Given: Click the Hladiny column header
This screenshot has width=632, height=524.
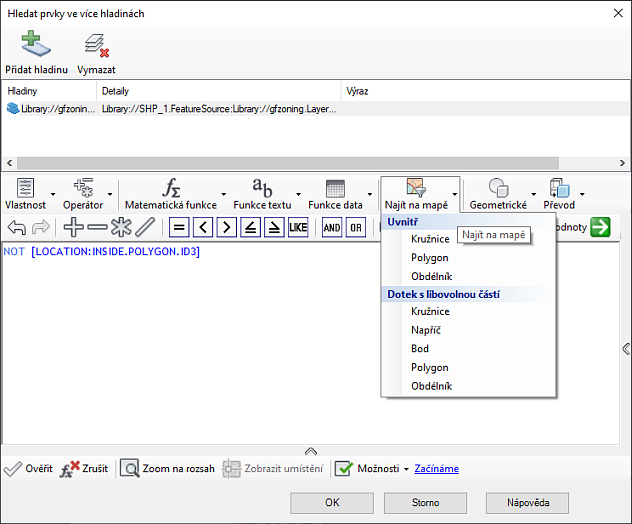Looking at the screenshot, I should 49,91.
